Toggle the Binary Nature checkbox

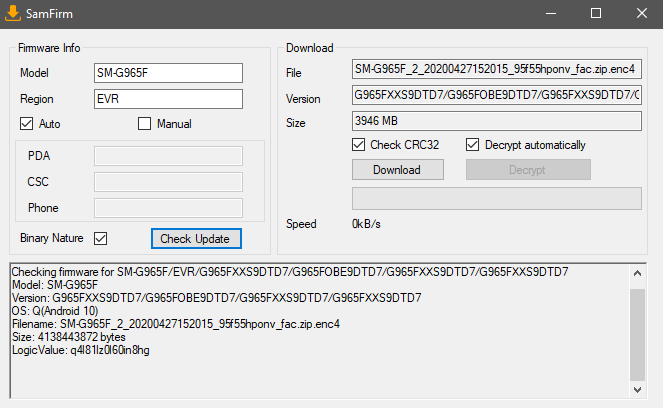[101, 238]
